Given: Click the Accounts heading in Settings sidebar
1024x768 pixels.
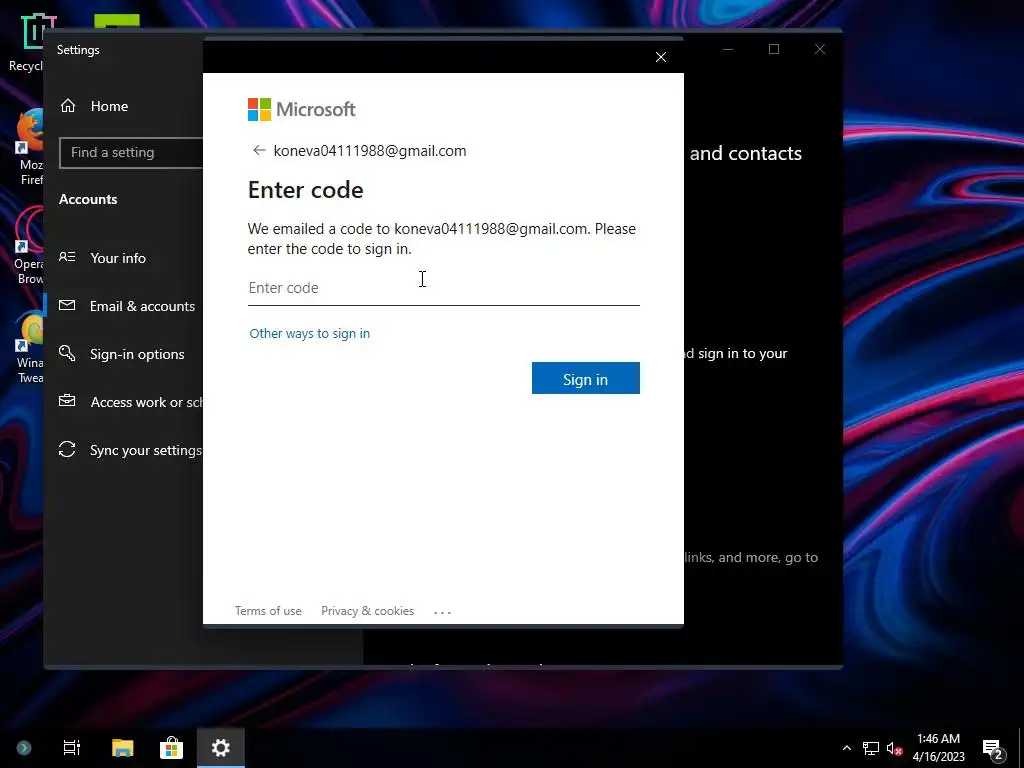Looking at the screenshot, I should point(88,199).
